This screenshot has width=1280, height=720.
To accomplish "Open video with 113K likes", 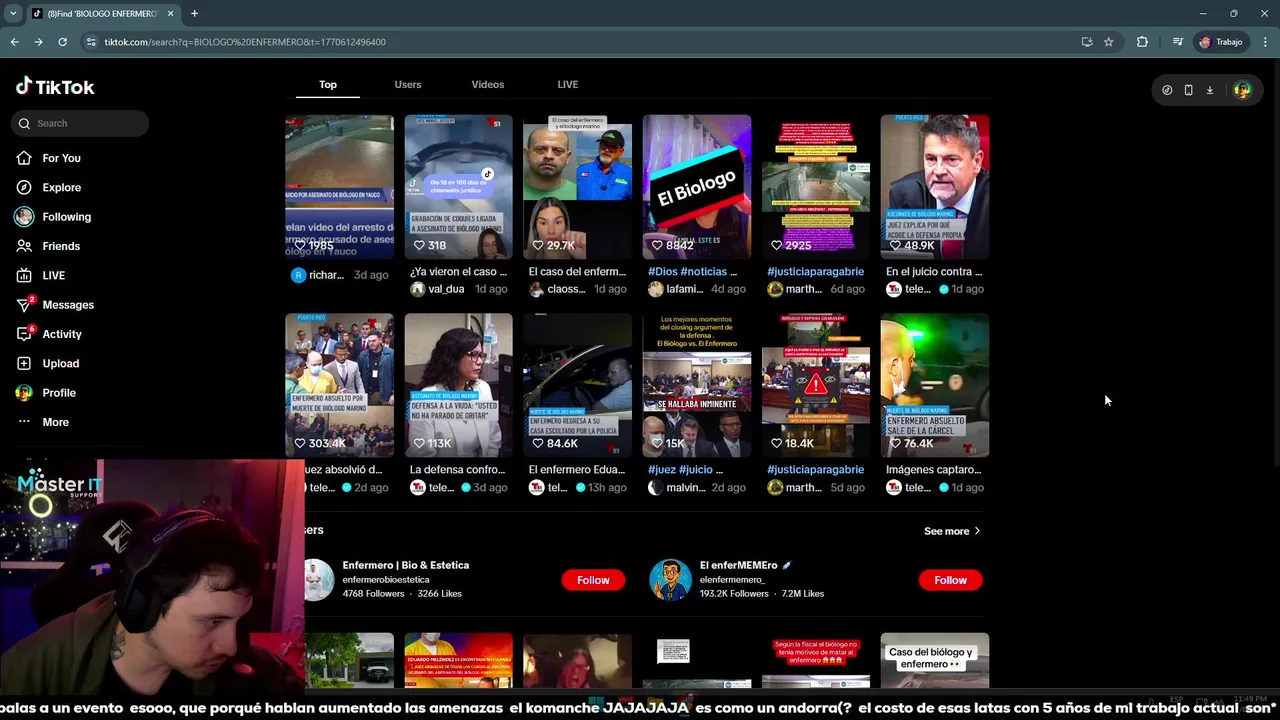I will point(458,385).
